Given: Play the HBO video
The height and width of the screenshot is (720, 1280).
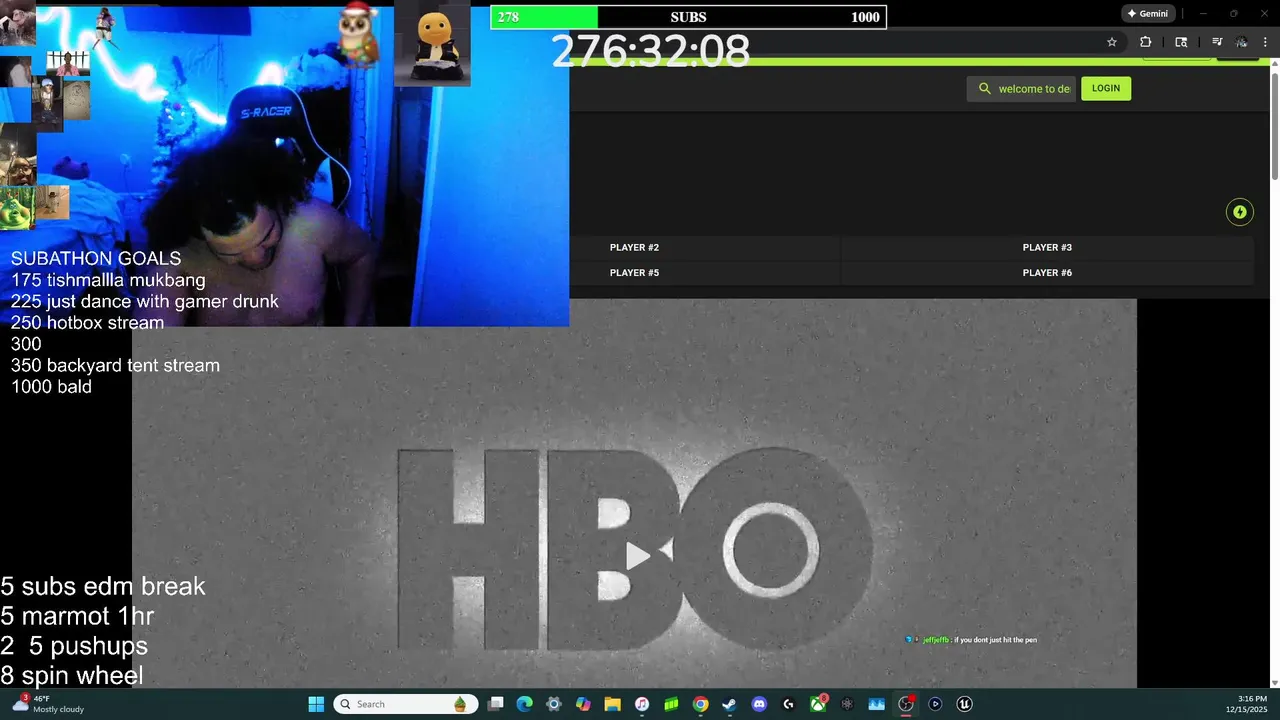Looking at the screenshot, I should point(636,556).
